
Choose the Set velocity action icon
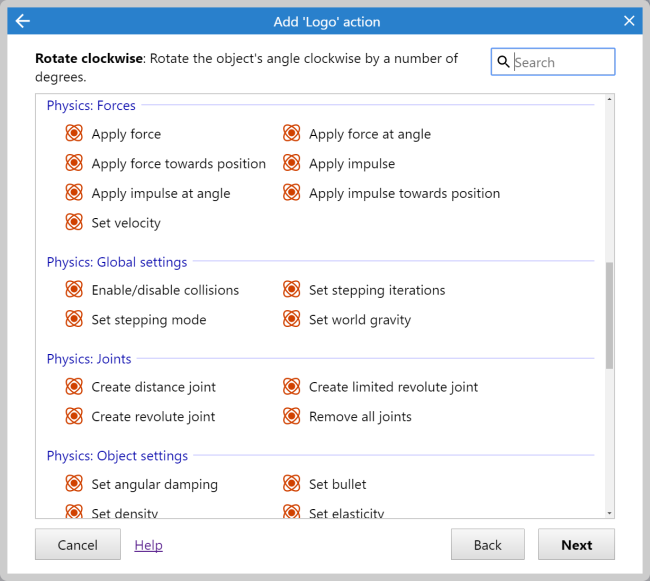coord(74,223)
